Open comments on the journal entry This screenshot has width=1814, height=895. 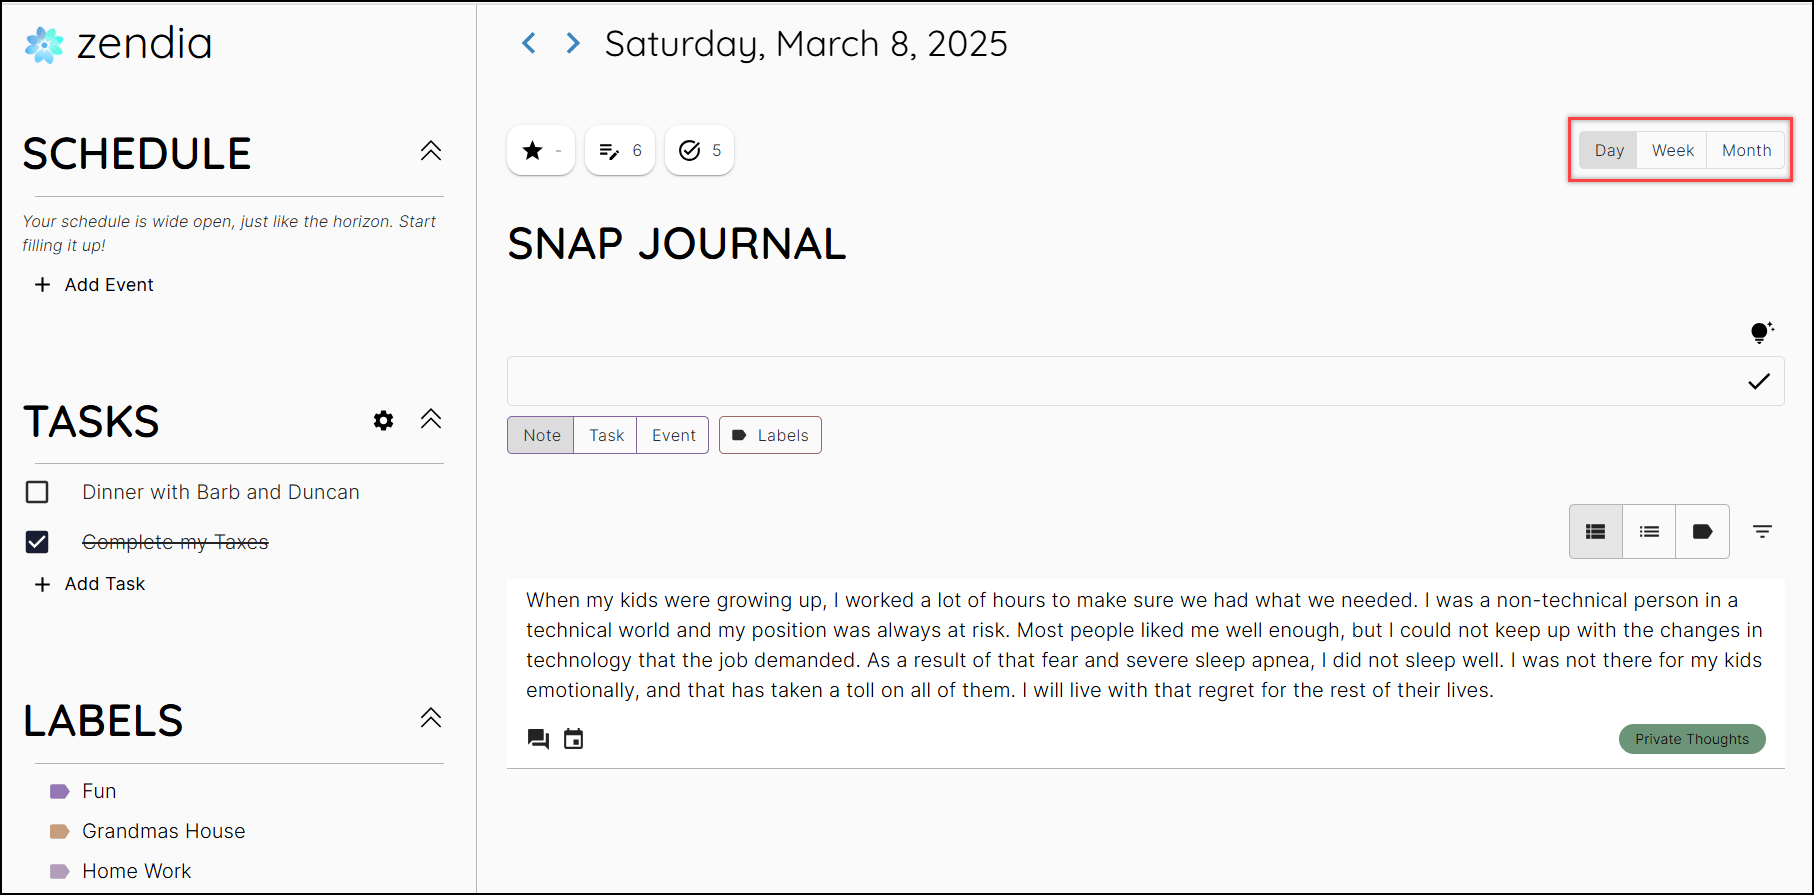click(538, 739)
